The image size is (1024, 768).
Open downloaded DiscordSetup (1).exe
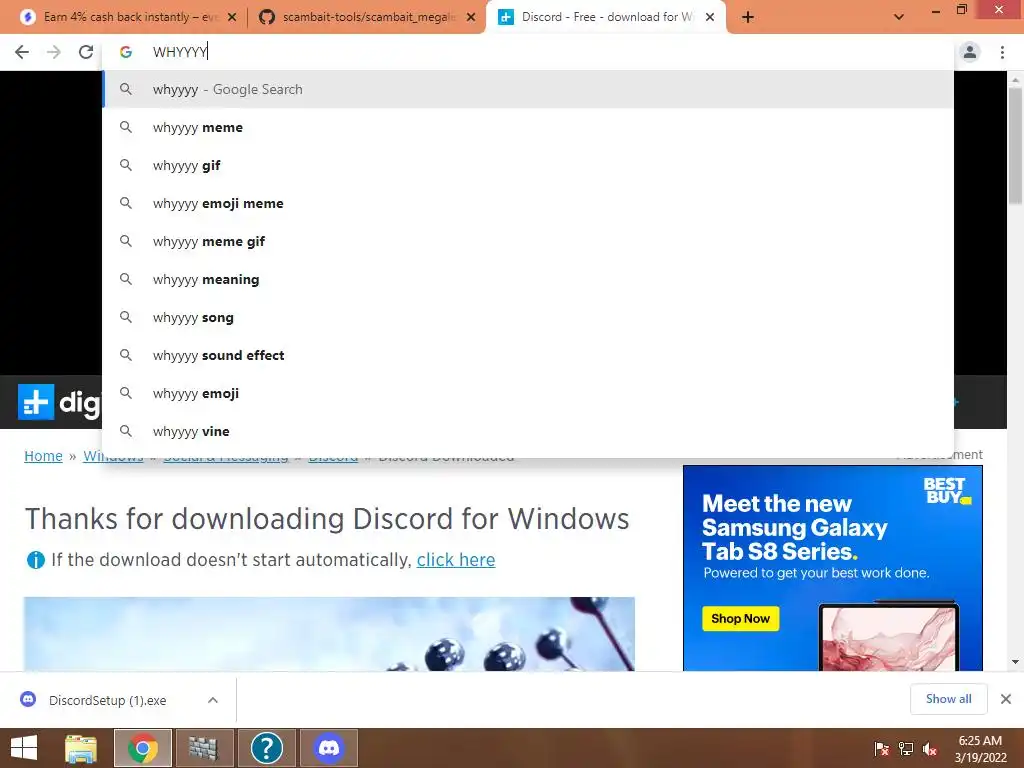pos(108,700)
